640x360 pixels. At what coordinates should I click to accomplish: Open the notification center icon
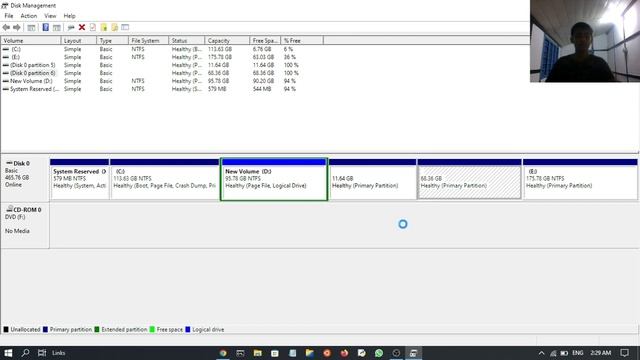click(624, 353)
